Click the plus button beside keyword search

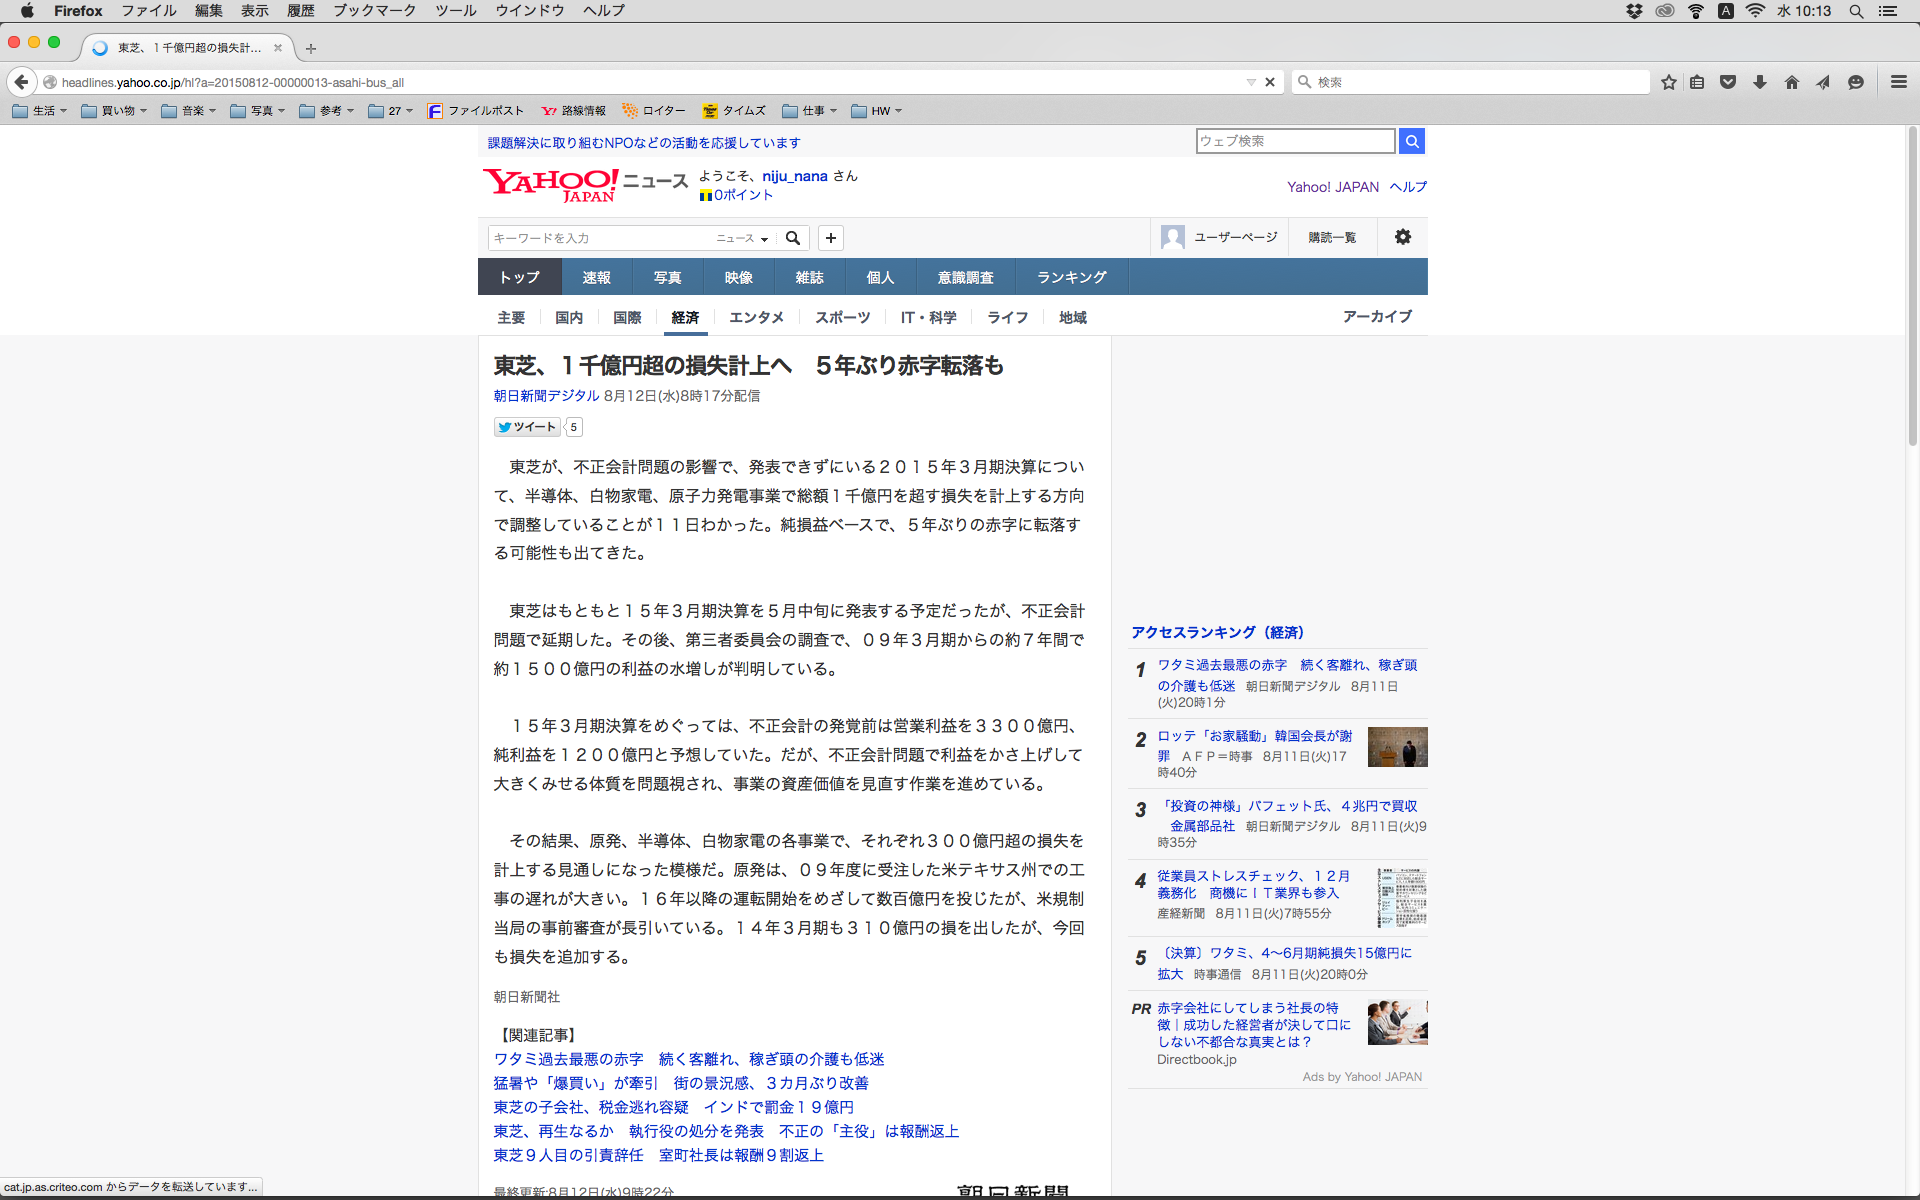tap(830, 238)
